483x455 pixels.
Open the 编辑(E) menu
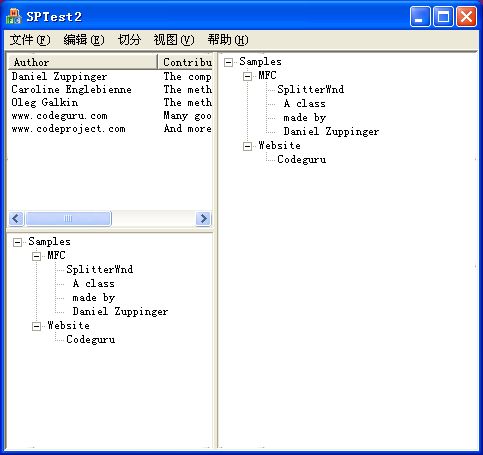pos(84,40)
